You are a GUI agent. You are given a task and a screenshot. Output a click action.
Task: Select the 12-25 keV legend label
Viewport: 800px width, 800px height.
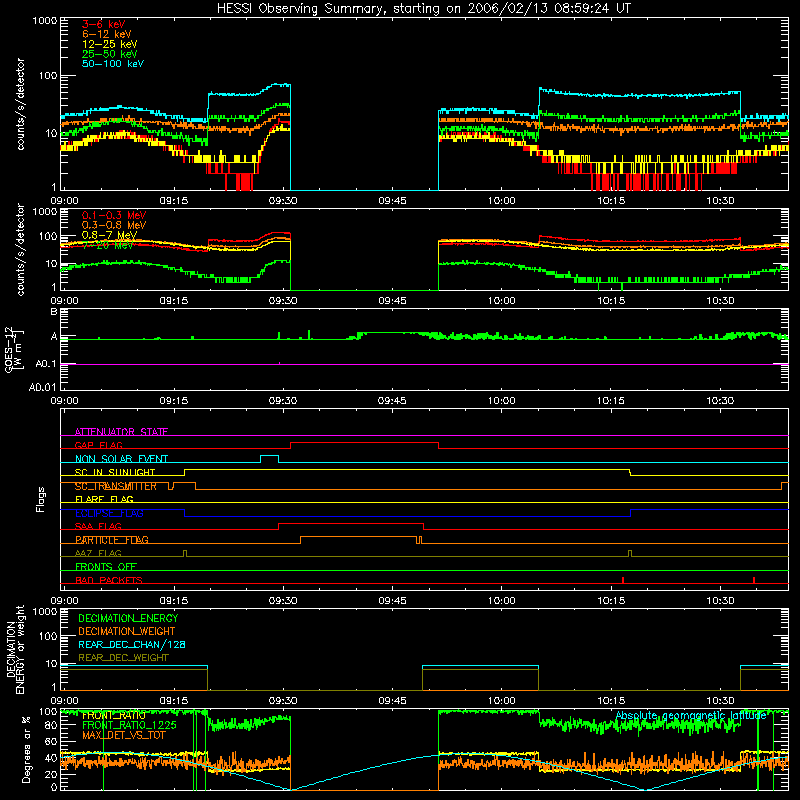(110, 44)
